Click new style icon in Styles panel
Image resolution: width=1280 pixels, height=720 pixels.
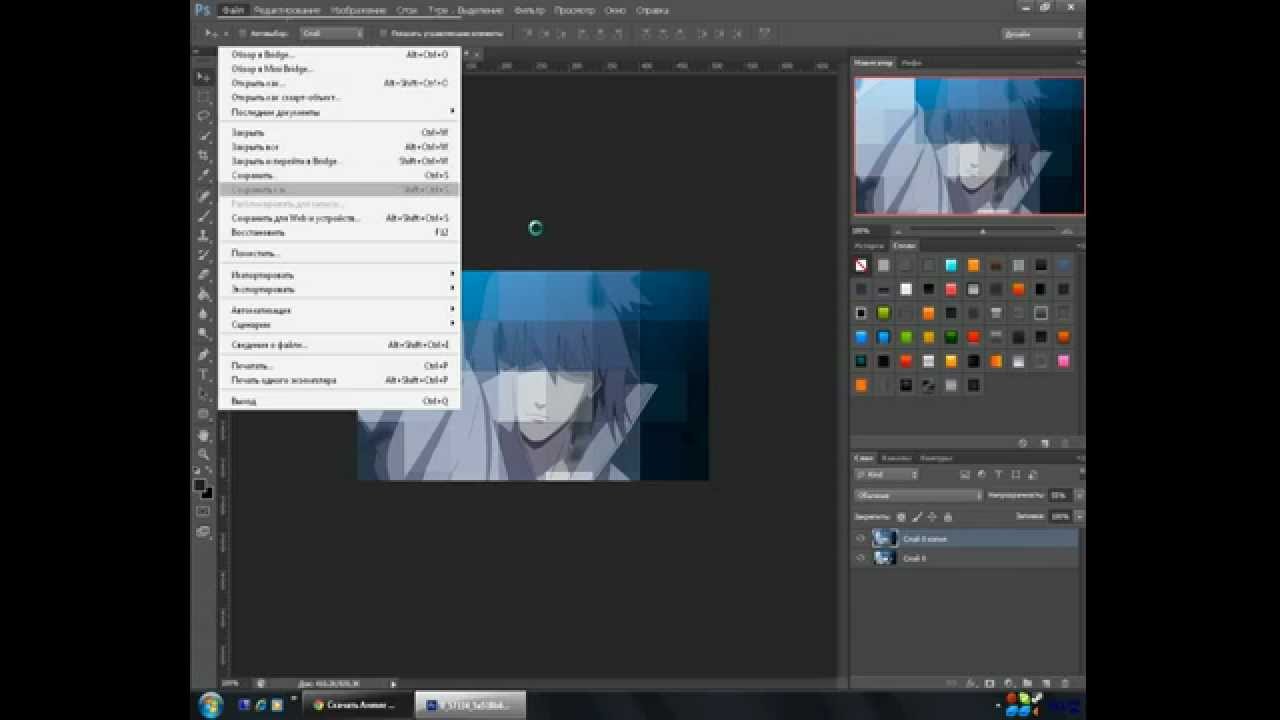click(x=1044, y=443)
